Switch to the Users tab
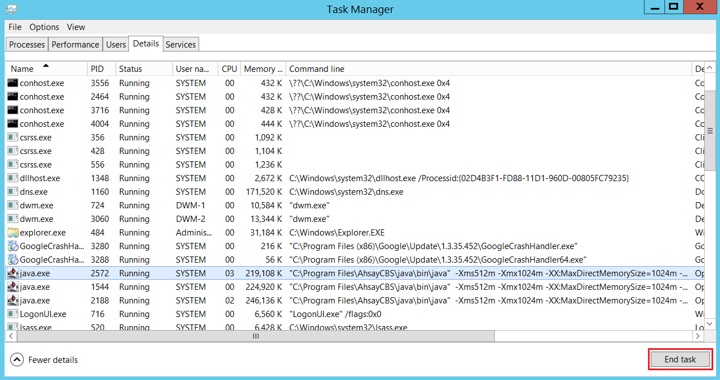Screen dimensions: 720x380 point(116,45)
